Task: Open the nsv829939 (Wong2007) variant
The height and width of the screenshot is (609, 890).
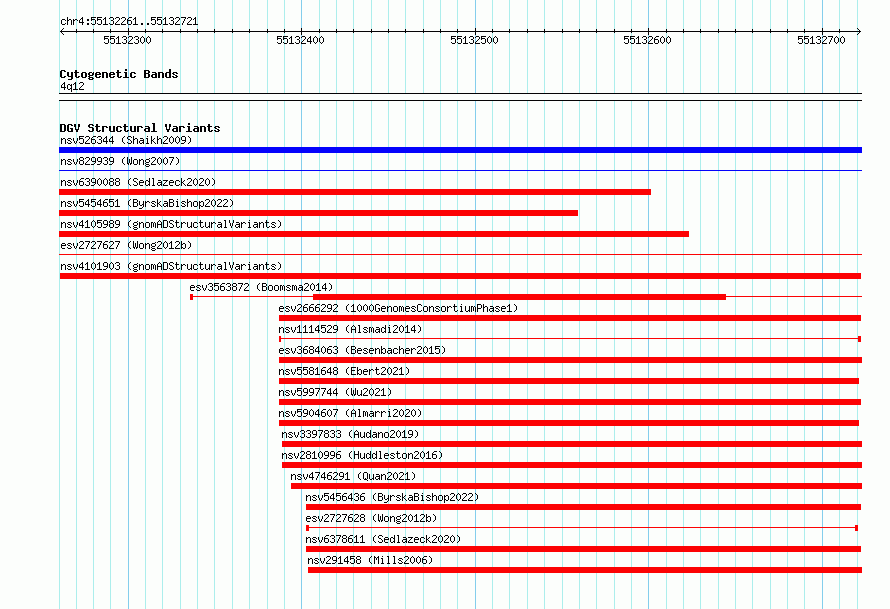Action: pyautogui.click(x=120, y=161)
